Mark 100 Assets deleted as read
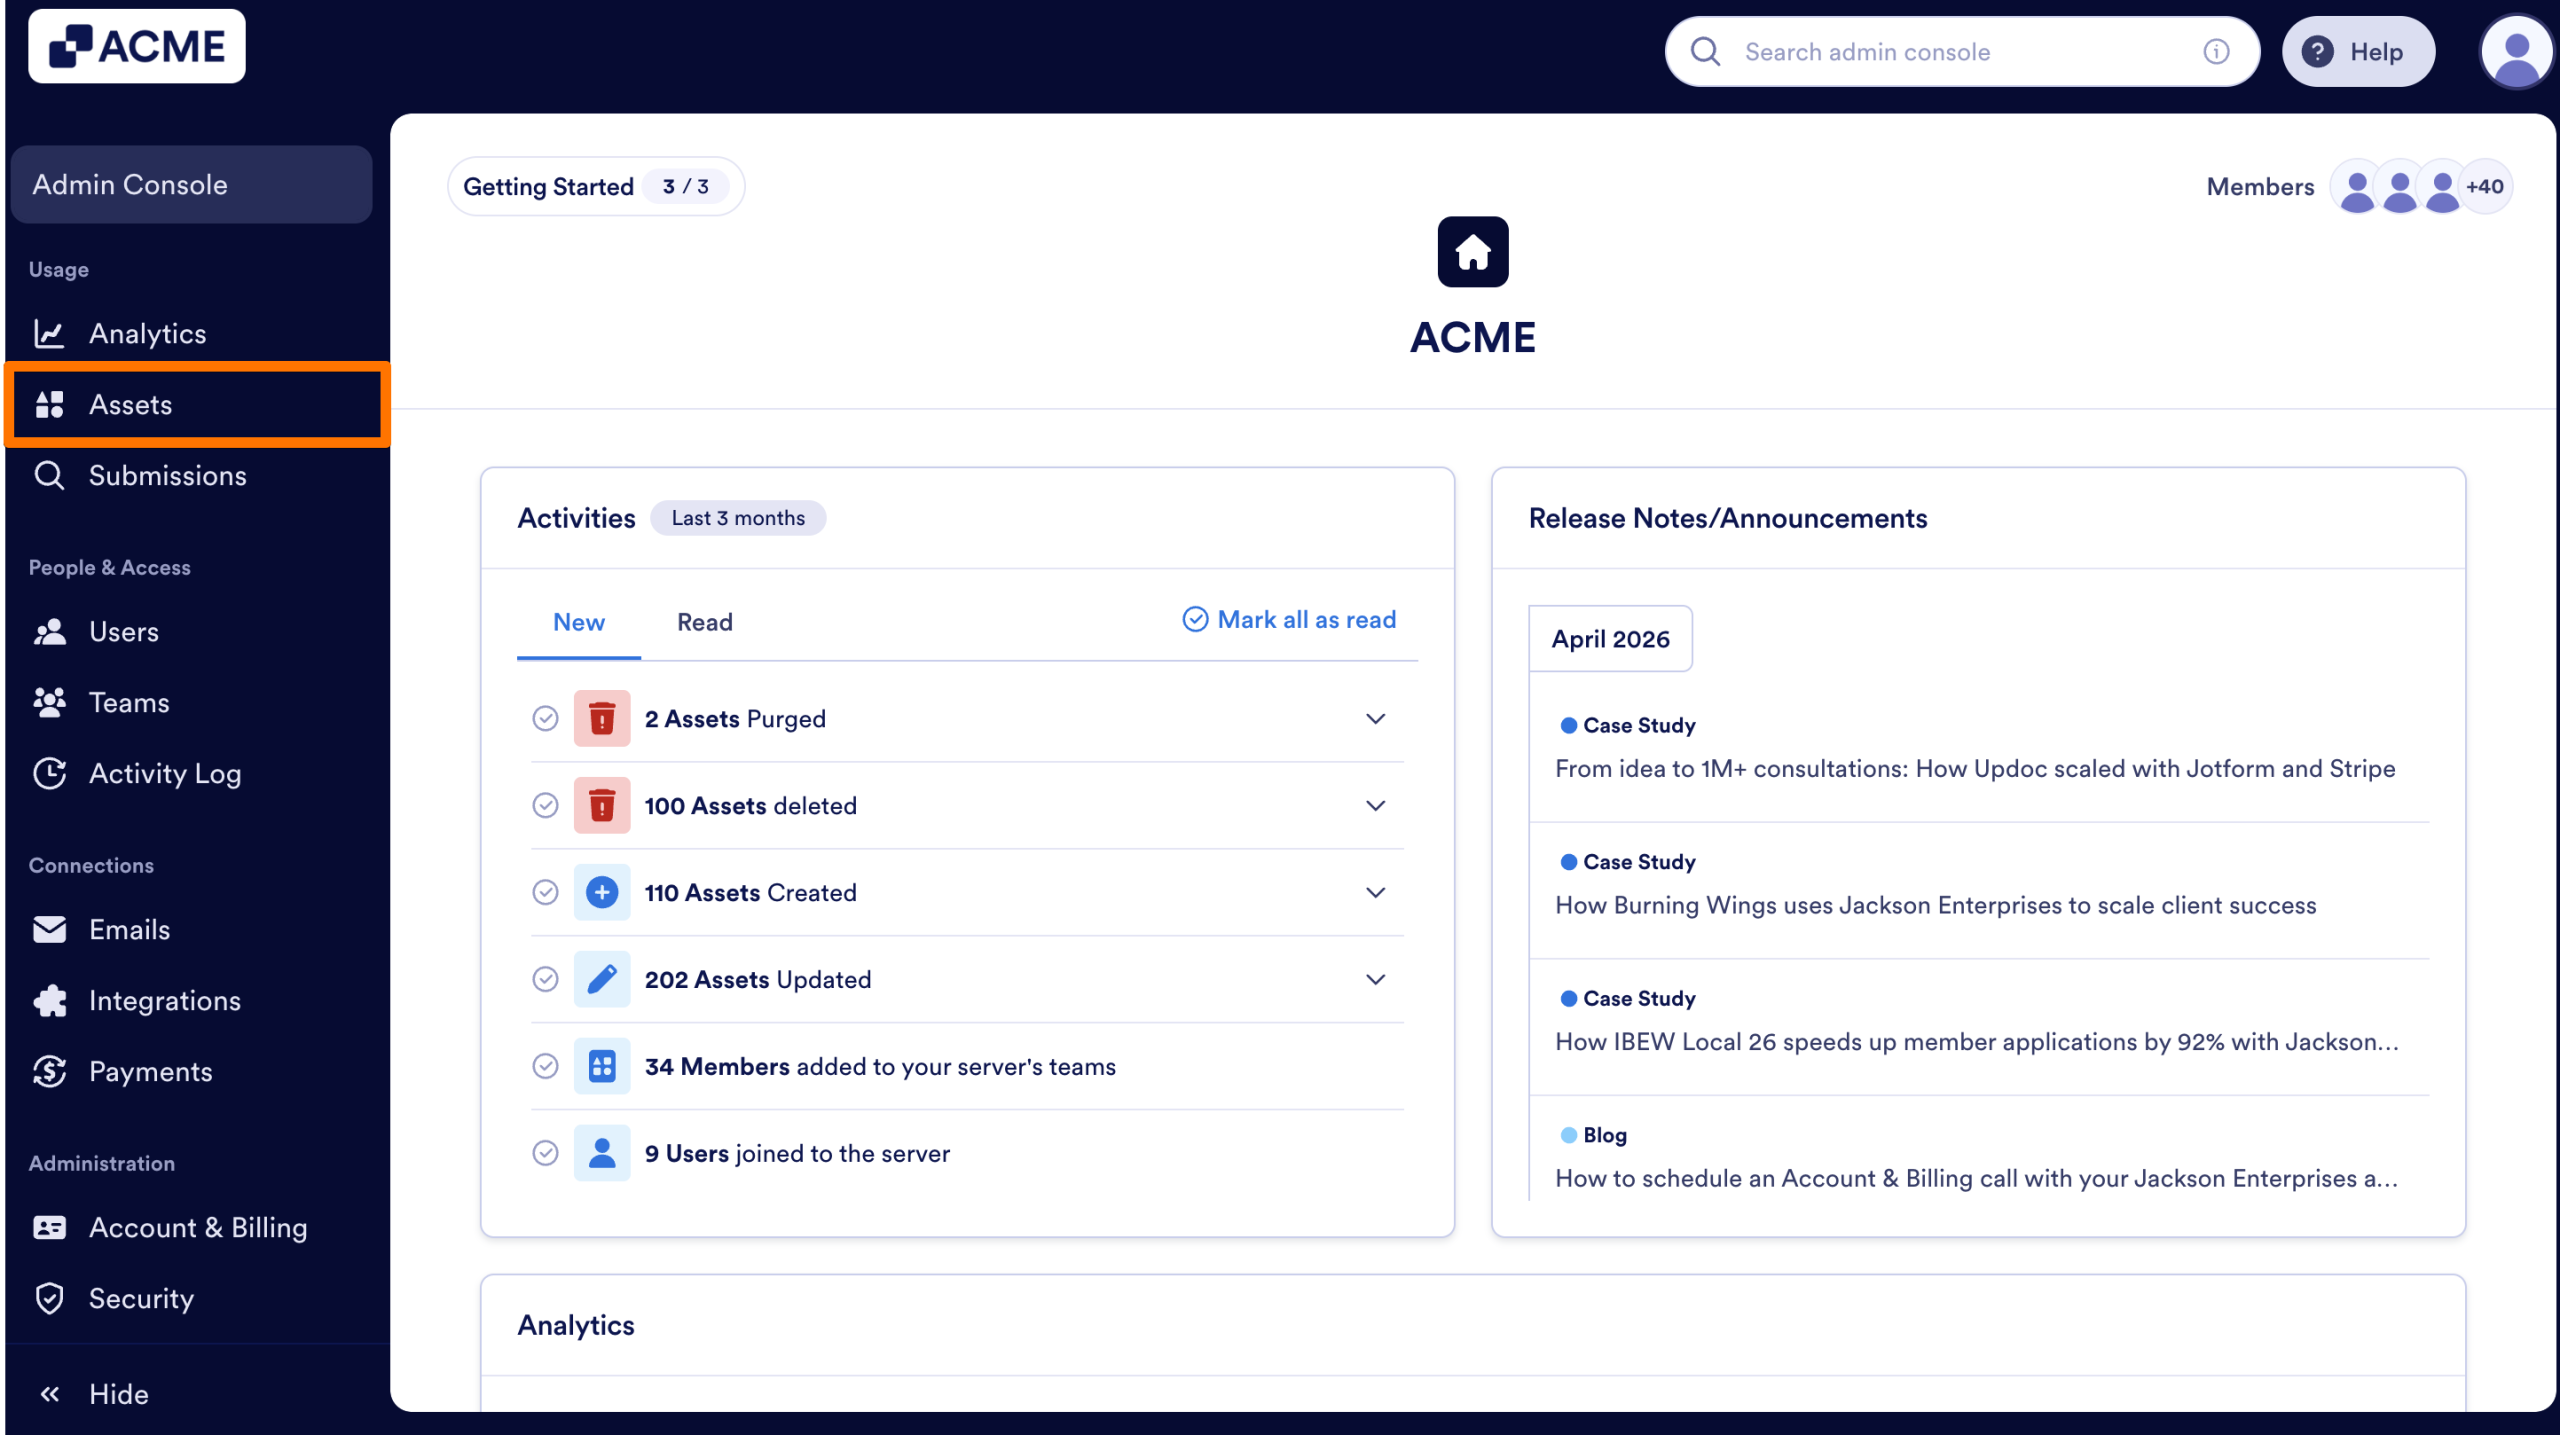Viewport: 2560px width, 1435px height. (x=545, y=806)
